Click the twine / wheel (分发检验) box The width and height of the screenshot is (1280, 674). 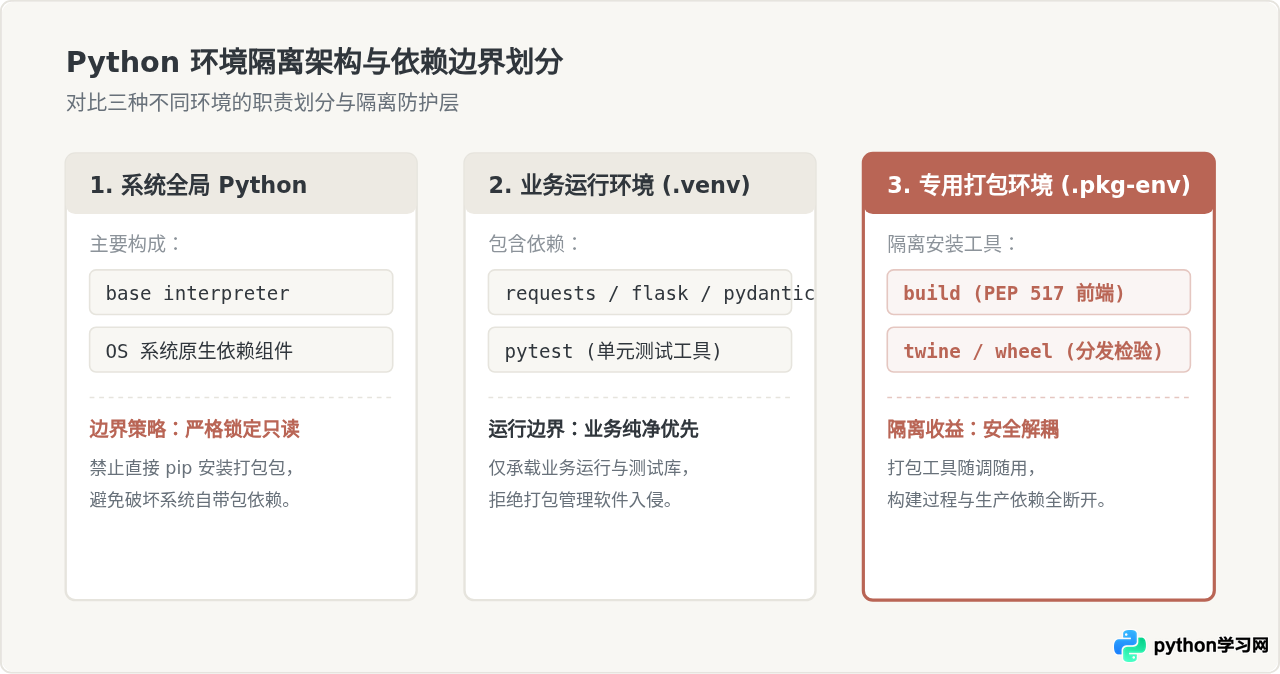pos(1039,350)
